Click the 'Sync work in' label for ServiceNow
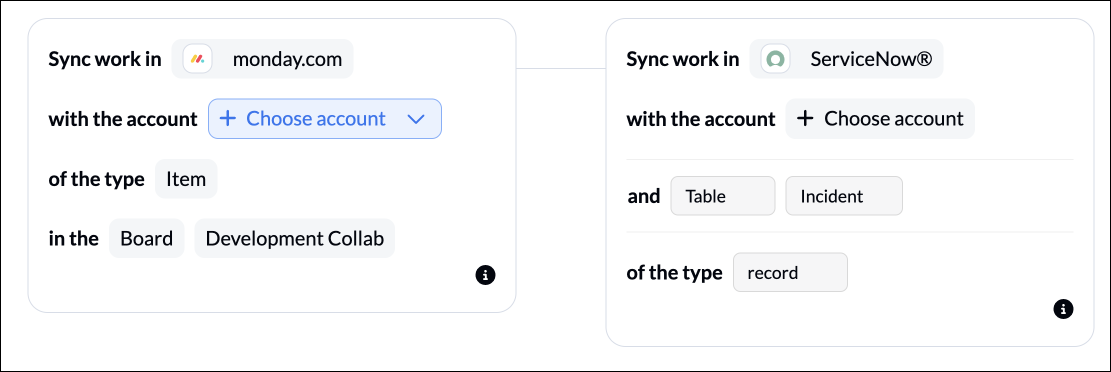1111x372 pixels. pos(682,59)
